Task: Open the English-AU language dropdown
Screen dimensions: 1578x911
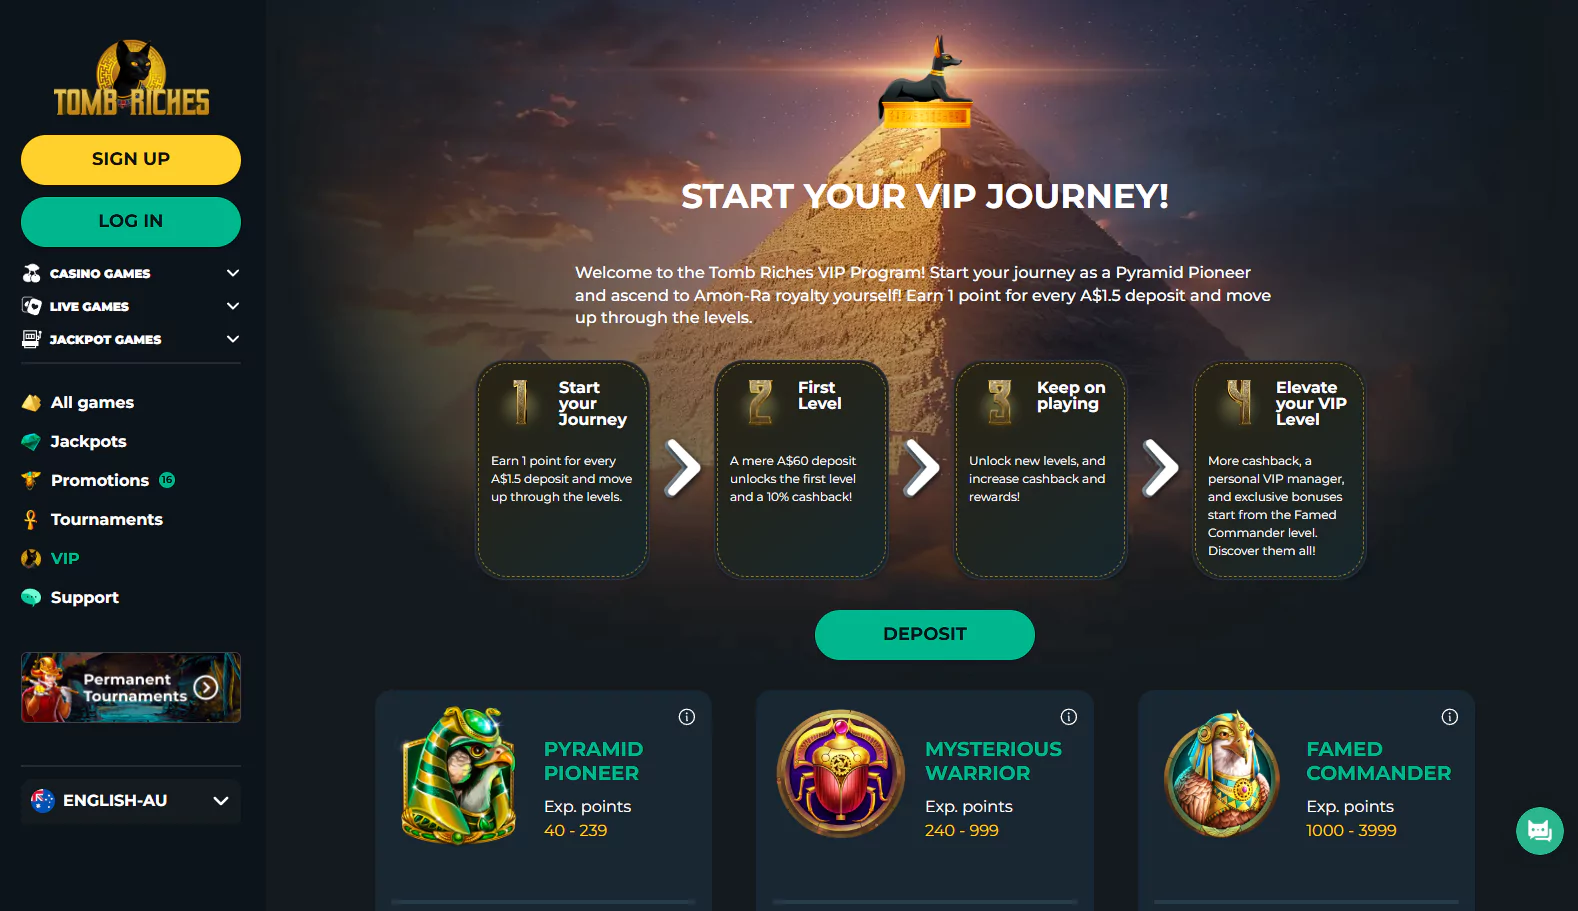Action: [x=131, y=801]
